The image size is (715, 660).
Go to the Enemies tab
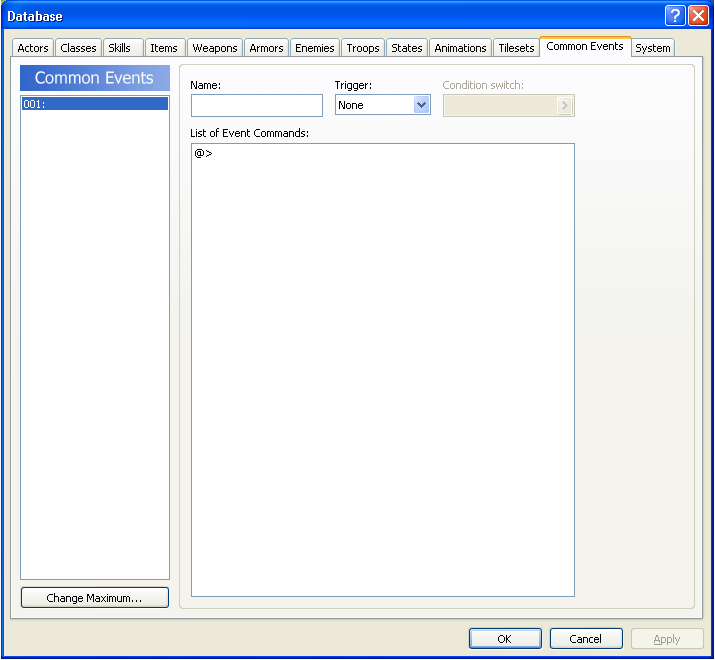[315, 48]
